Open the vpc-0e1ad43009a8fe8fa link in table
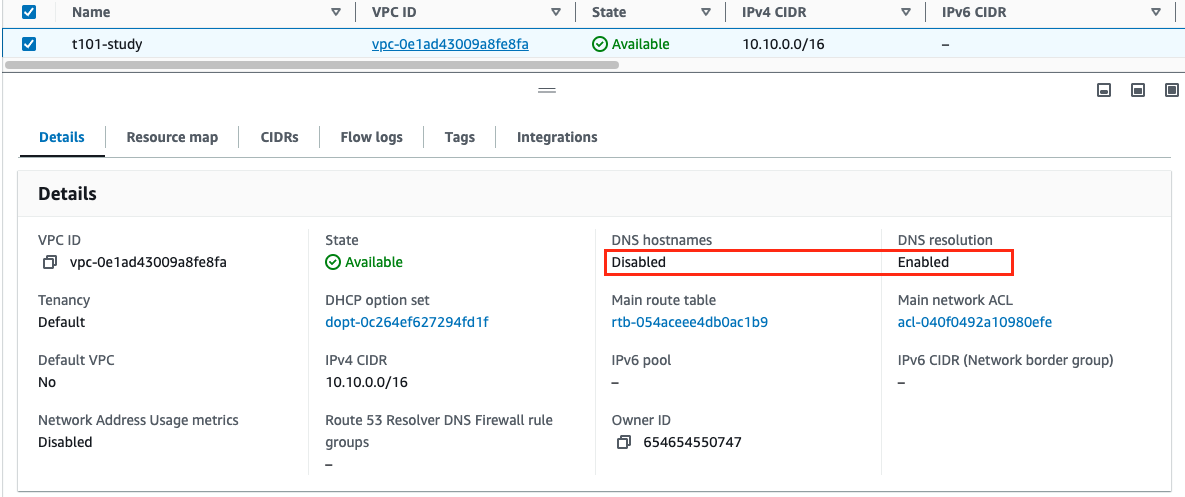This screenshot has height=497, width=1185. 450,44
